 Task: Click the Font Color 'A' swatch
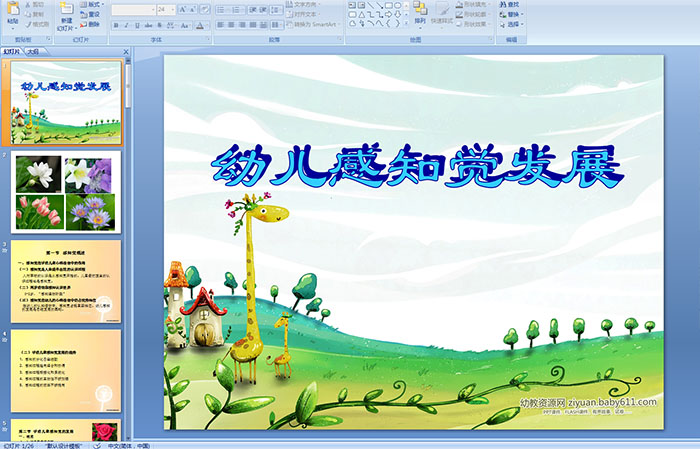coord(200,25)
